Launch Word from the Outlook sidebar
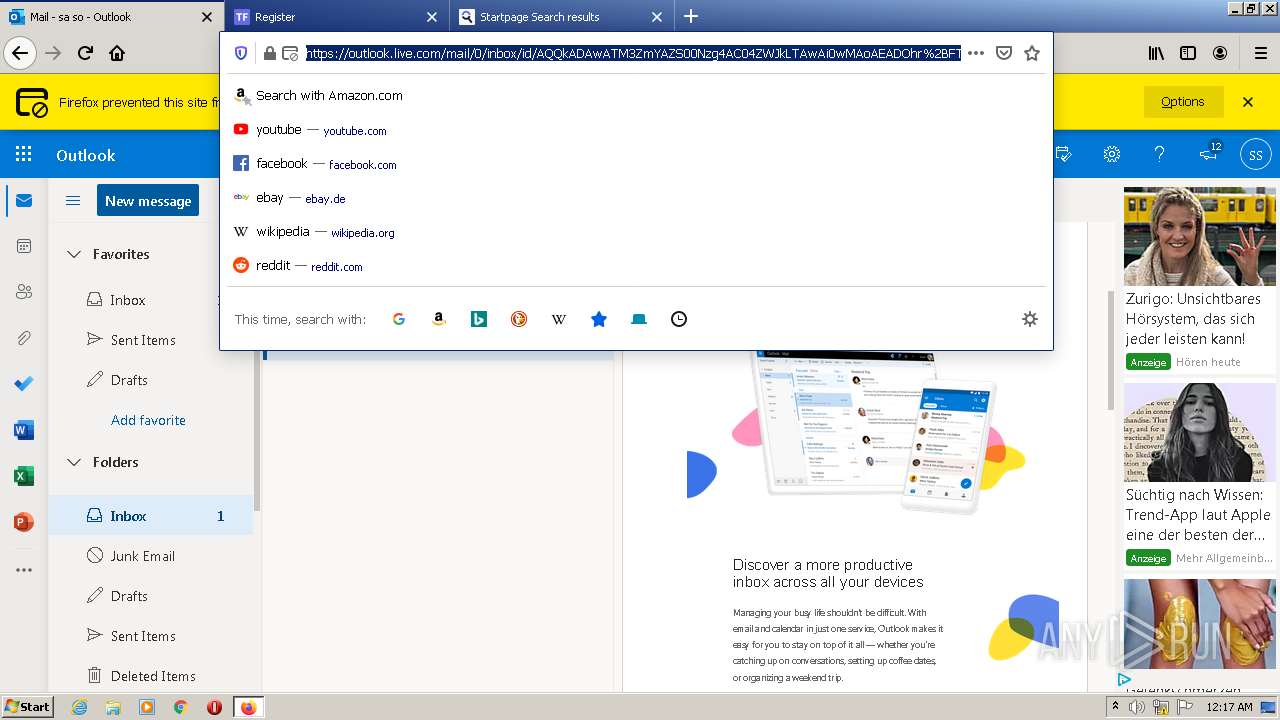 pyautogui.click(x=24, y=430)
